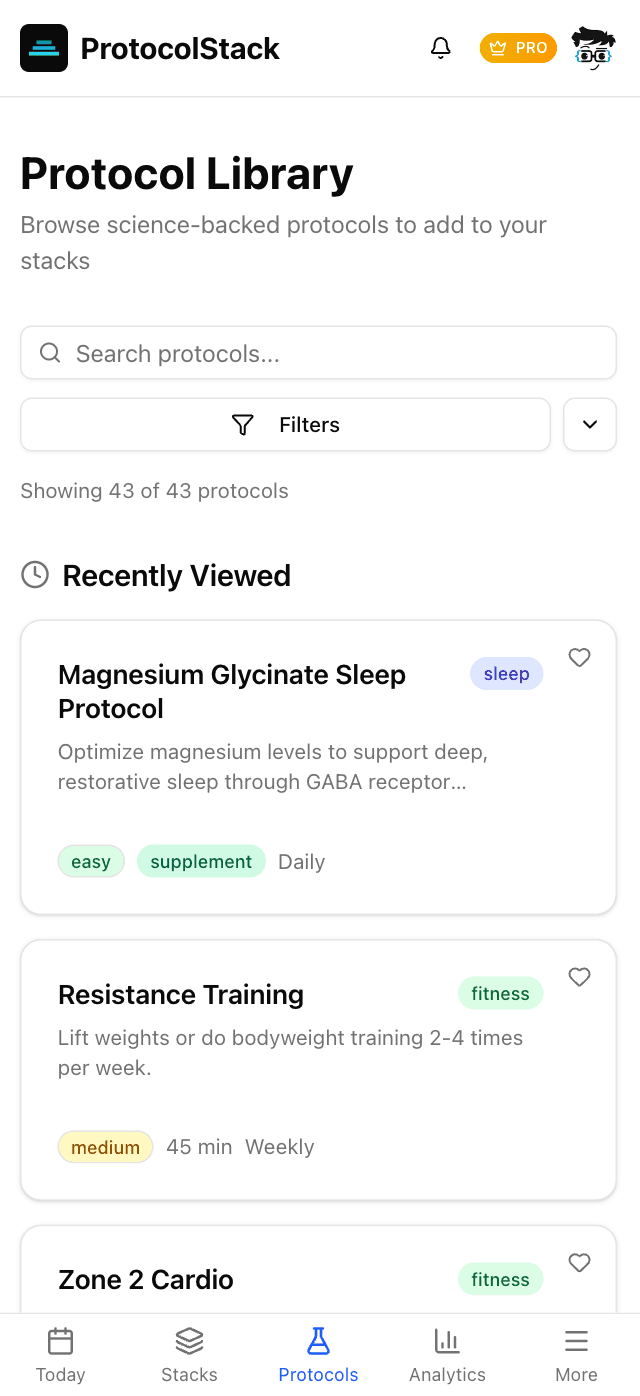Click the search magnifier icon

pos(50,352)
